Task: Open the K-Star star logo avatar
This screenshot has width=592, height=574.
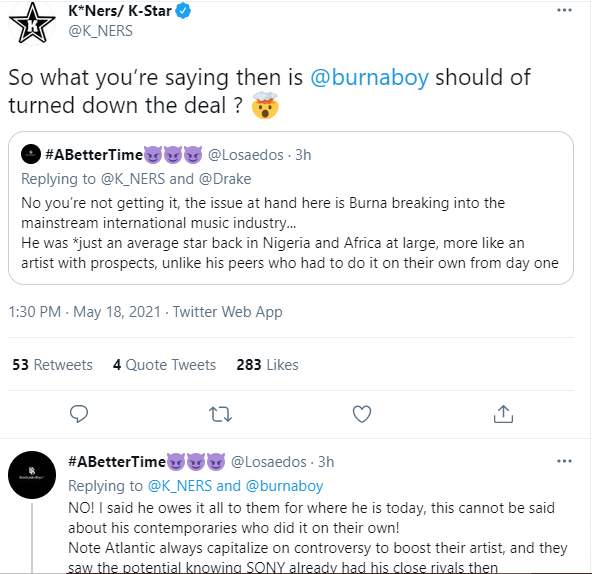Action: coord(32,23)
